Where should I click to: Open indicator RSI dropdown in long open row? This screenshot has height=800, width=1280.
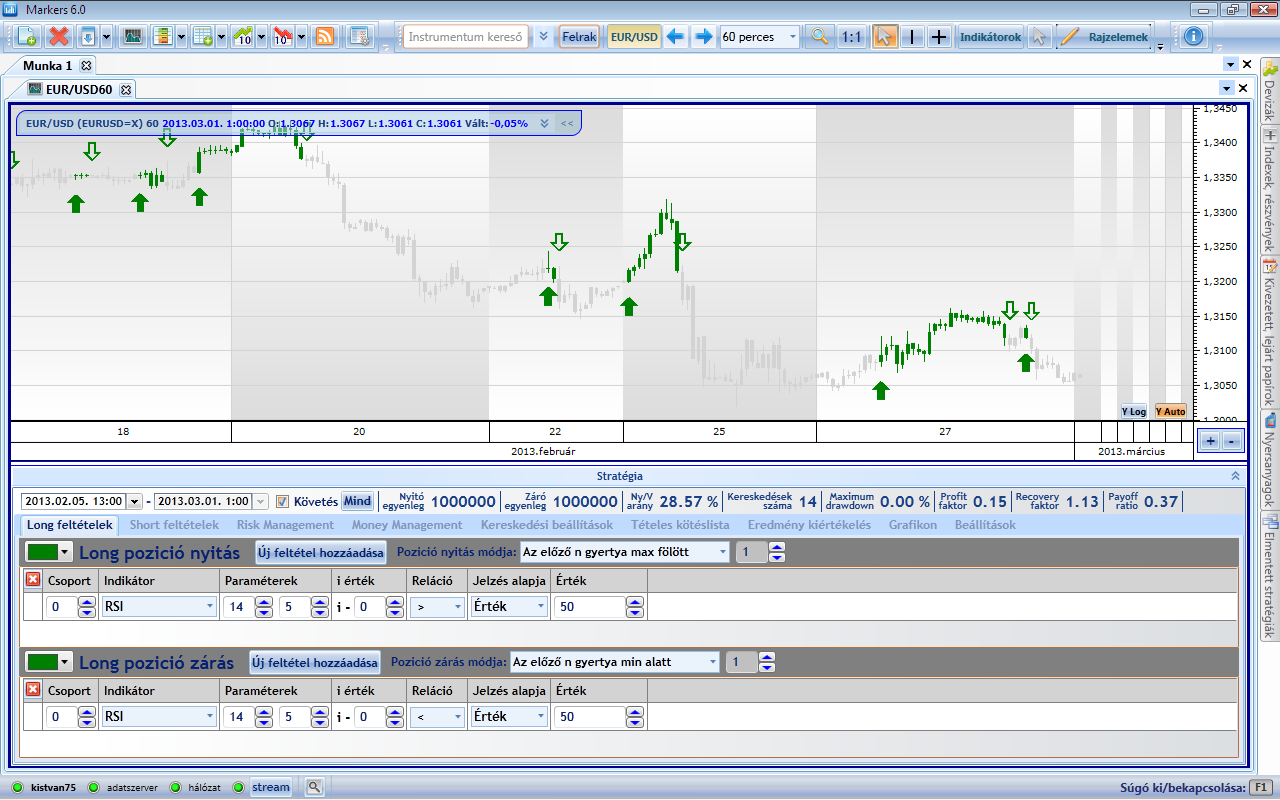pos(209,606)
